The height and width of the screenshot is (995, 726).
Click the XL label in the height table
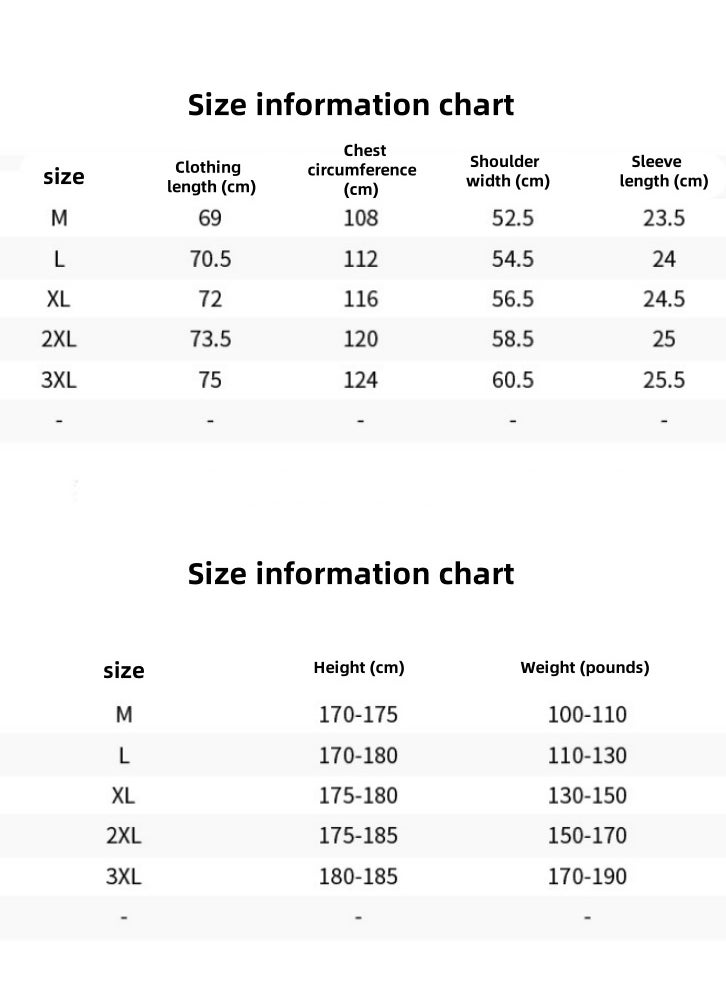[x=123, y=795]
